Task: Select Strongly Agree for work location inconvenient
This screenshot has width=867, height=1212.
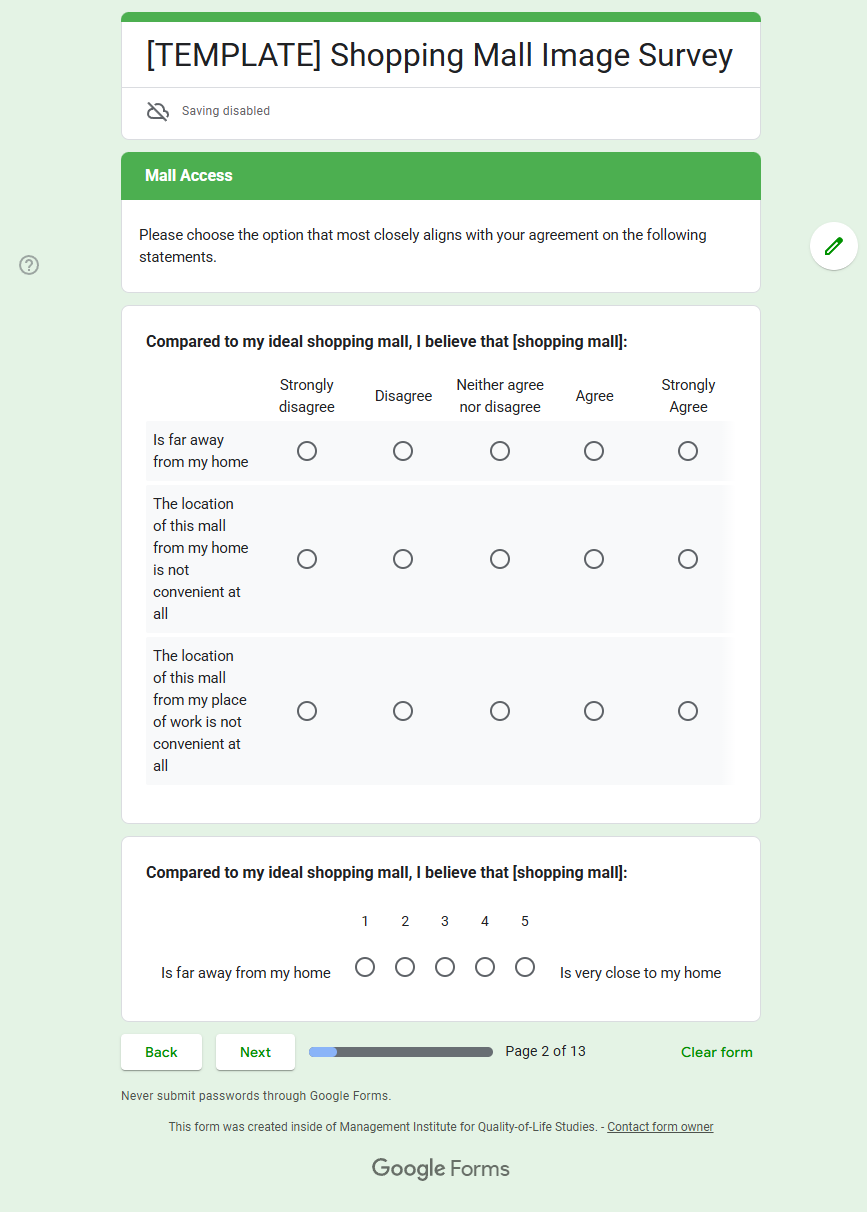Action: 688,711
